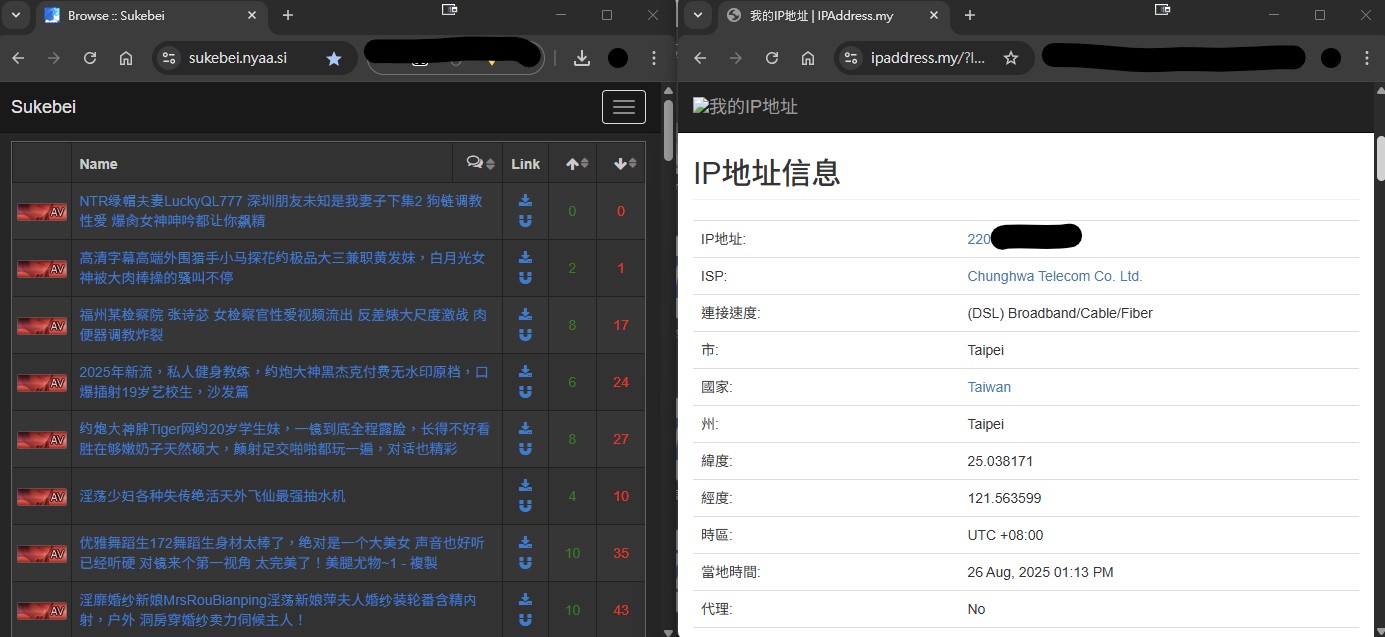The image size is (1385, 637).
Task: Open magnet link for row with 24 leechers
Action: point(525,391)
